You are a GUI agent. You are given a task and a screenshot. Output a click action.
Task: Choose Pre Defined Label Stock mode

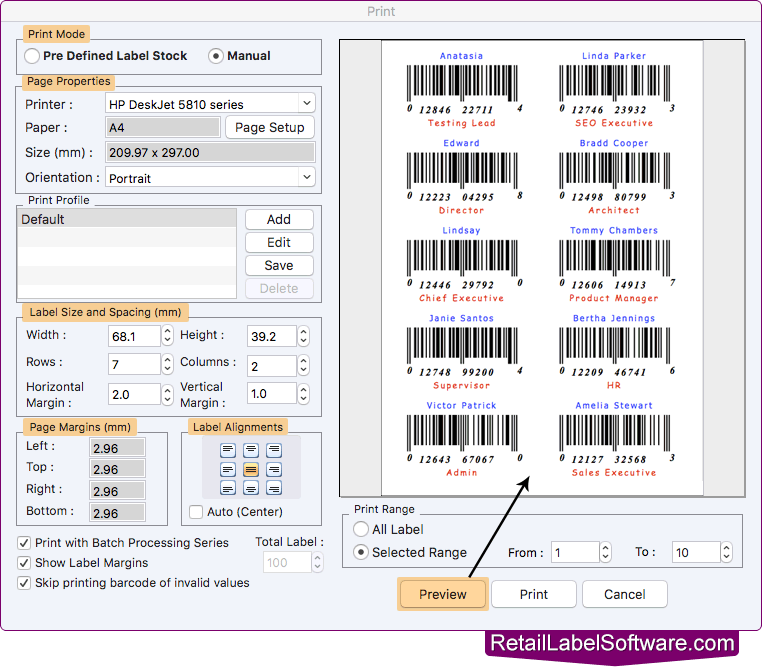point(32,56)
